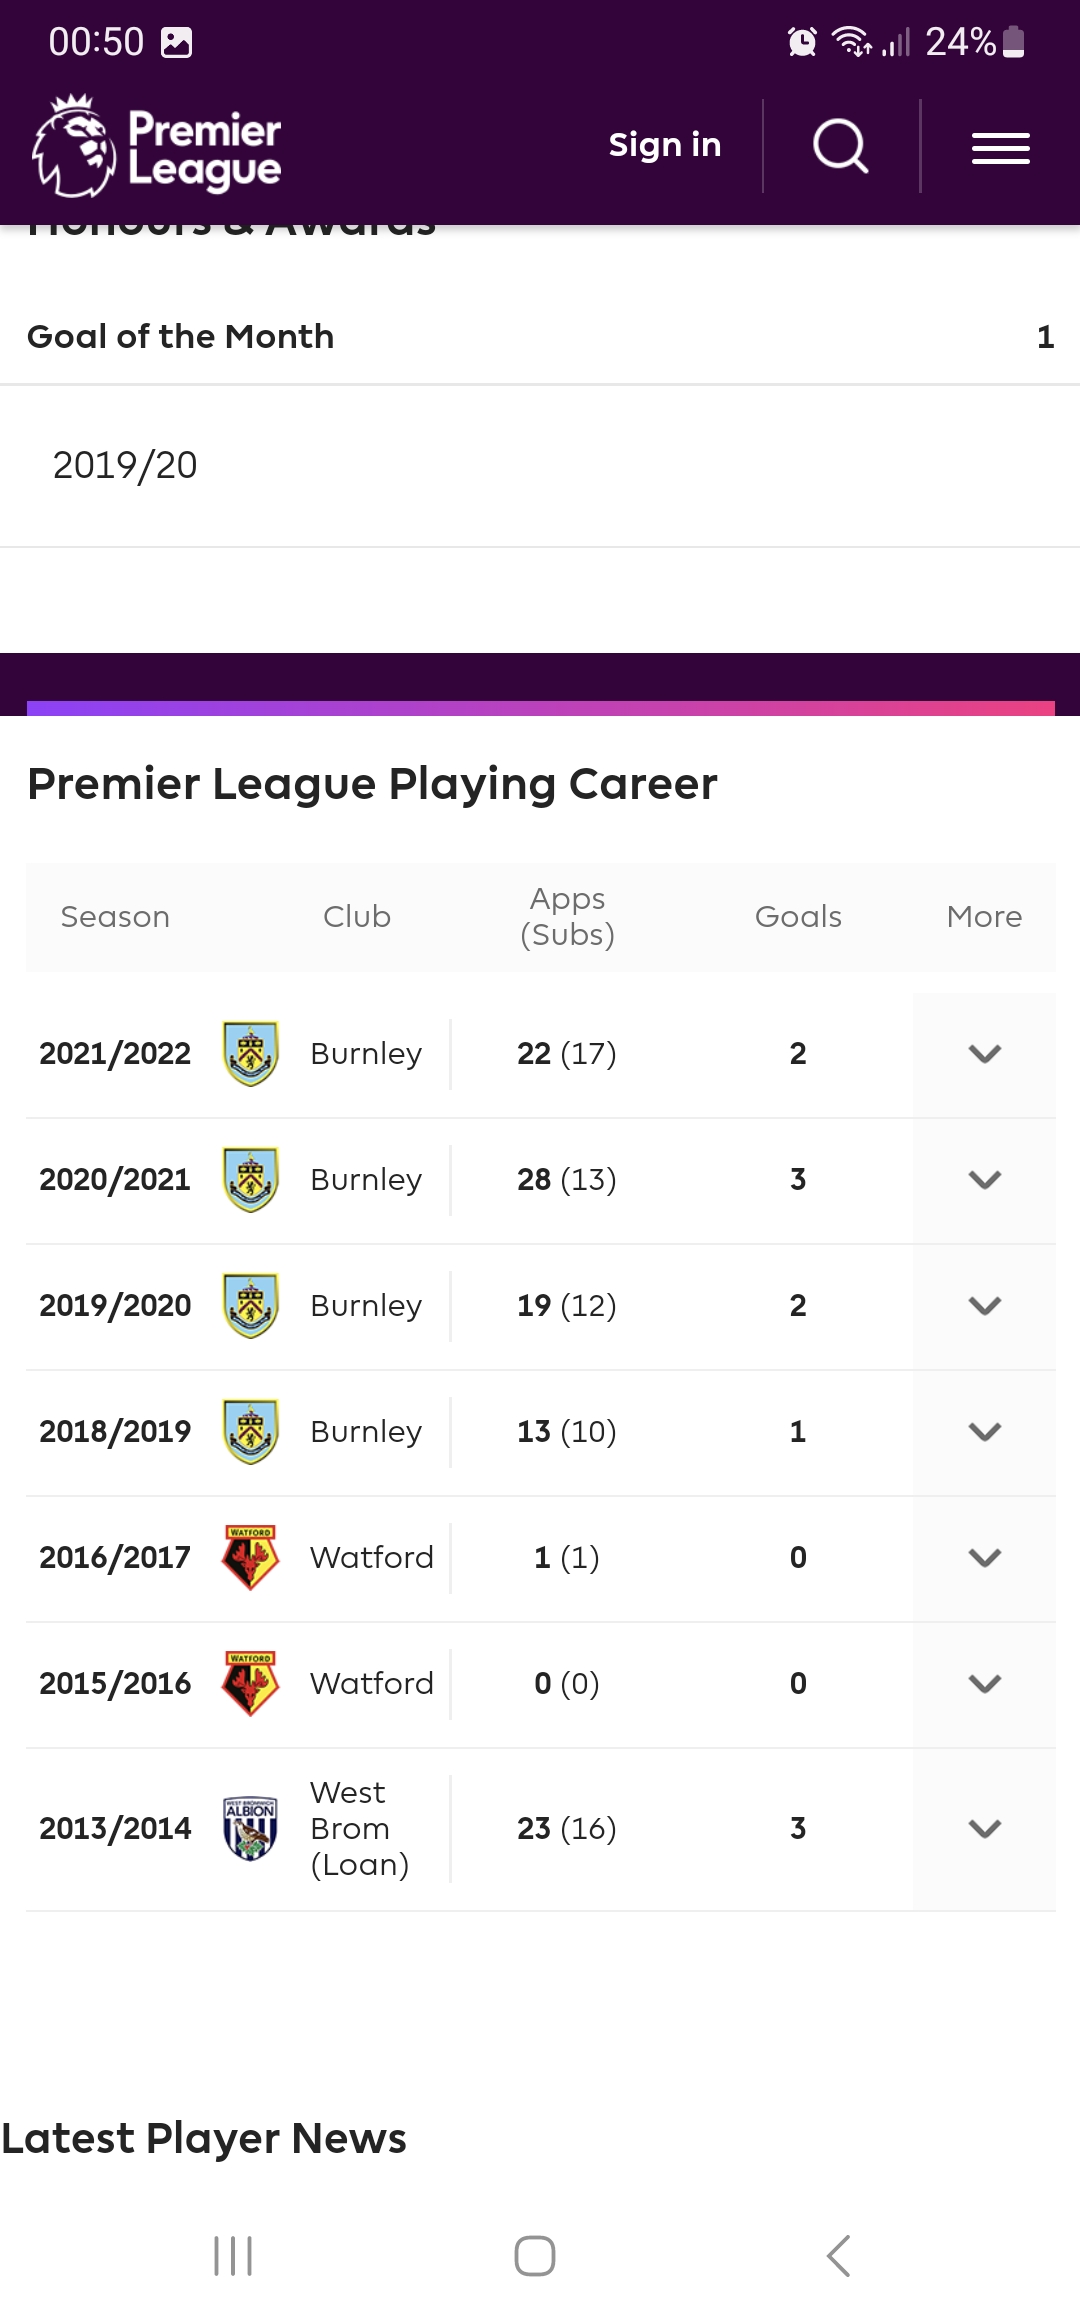The image size is (1080, 2316).
Task: Open Android recent apps button
Action: tap(233, 2256)
